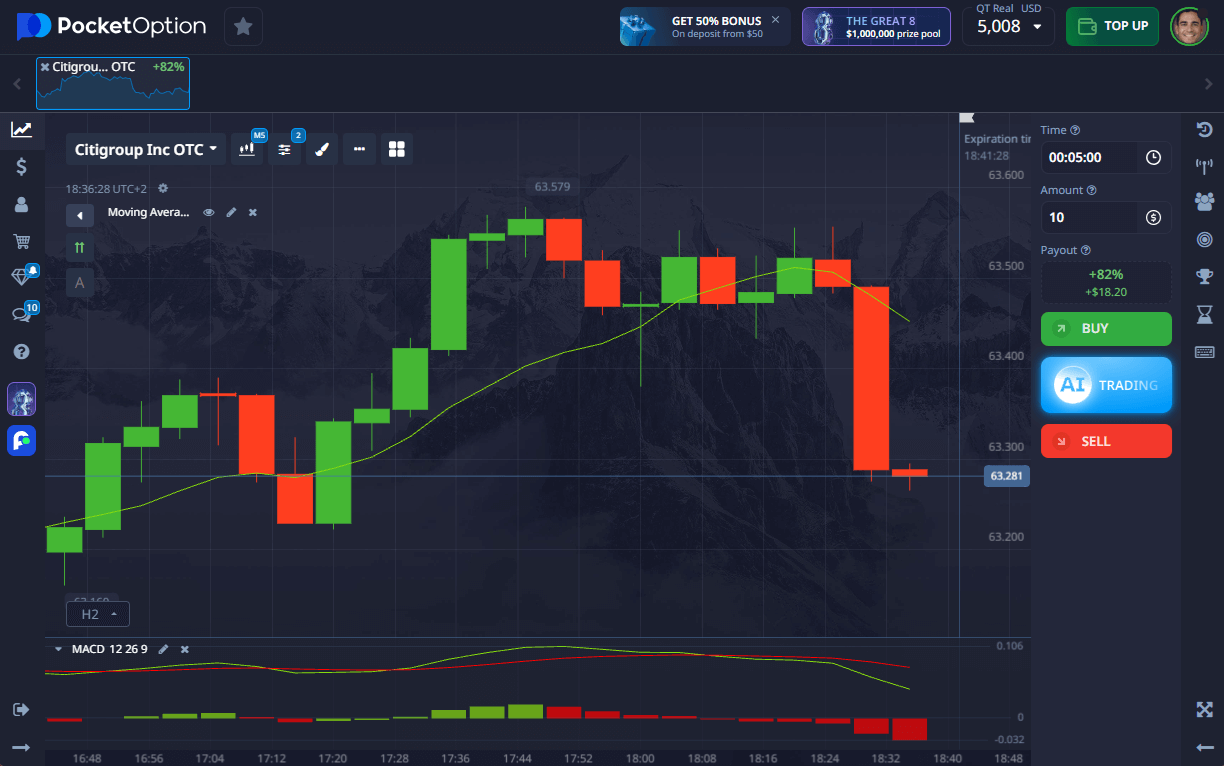Hide the Moving Average indicator eye
Image resolution: width=1224 pixels, height=766 pixels.
pyautogui.click(x=209, y=212)
